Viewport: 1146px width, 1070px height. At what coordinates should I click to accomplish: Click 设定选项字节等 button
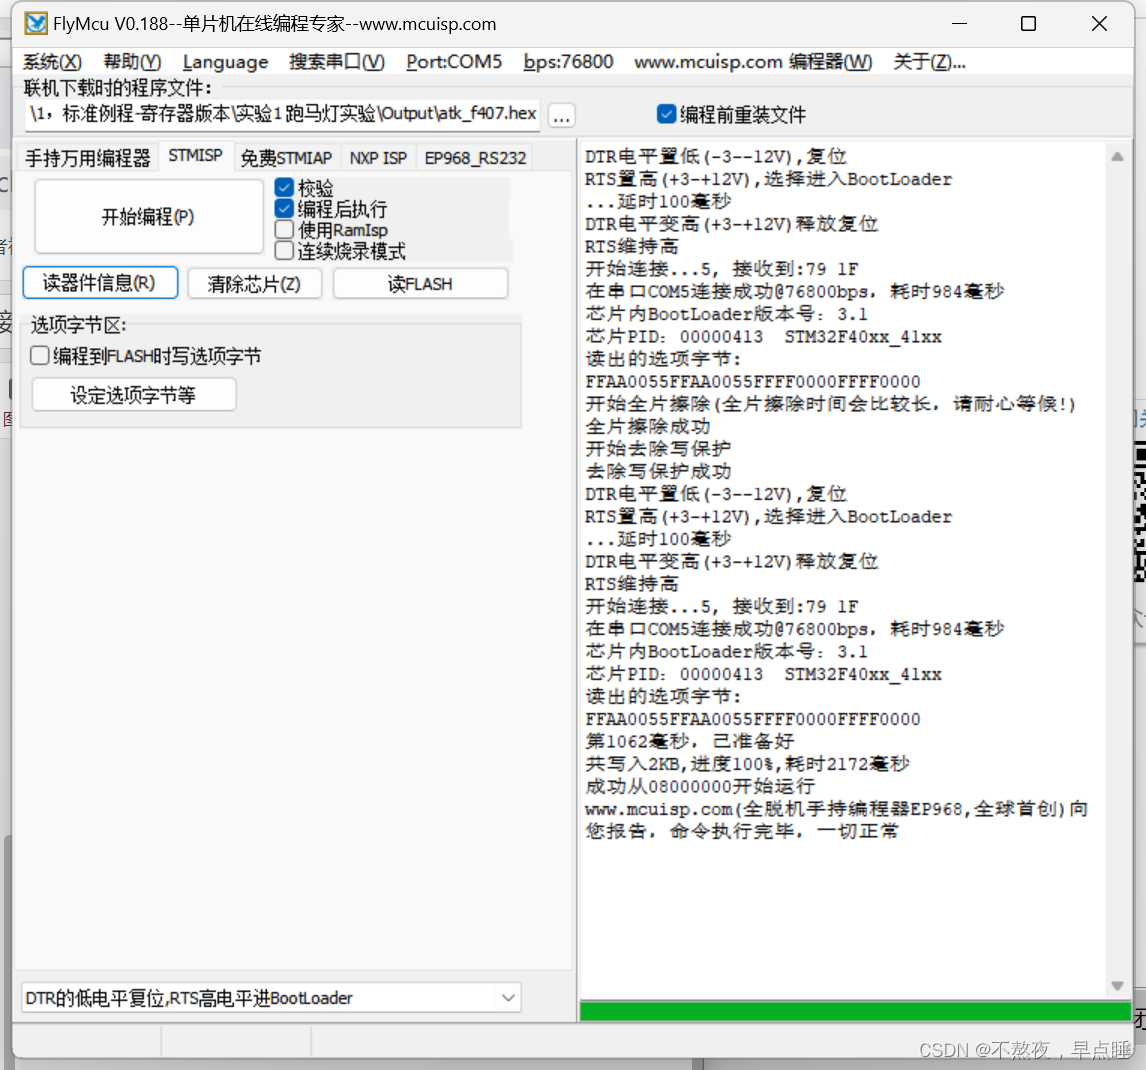[133, 394]
